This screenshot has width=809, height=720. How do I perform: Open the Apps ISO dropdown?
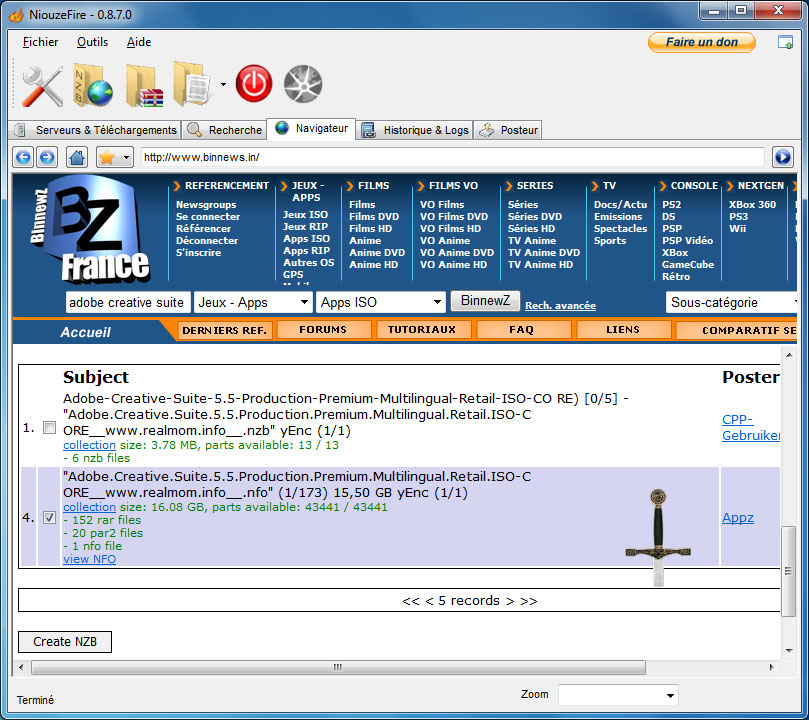coord(380,302)
